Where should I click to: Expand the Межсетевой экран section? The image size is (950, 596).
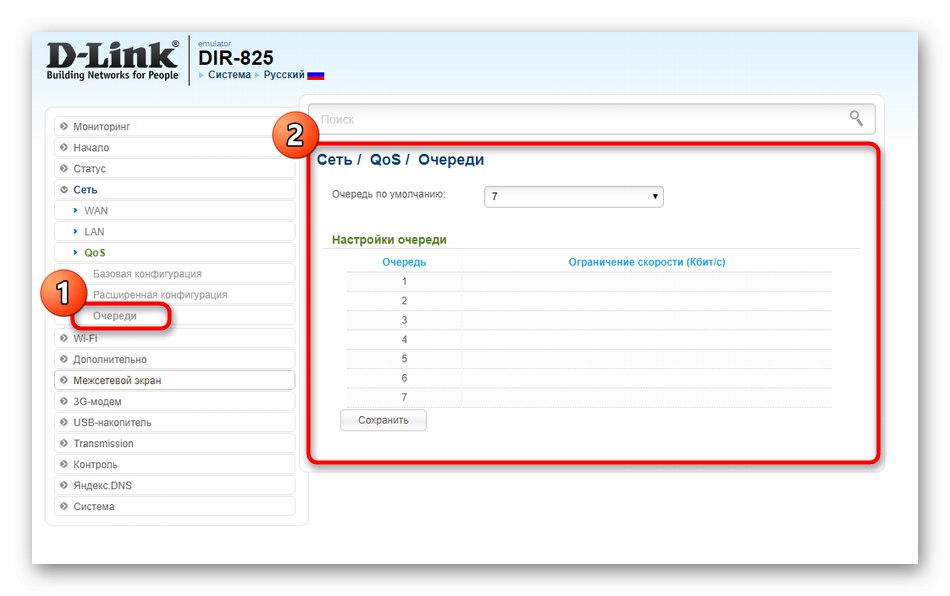click(x=174, y=380)
